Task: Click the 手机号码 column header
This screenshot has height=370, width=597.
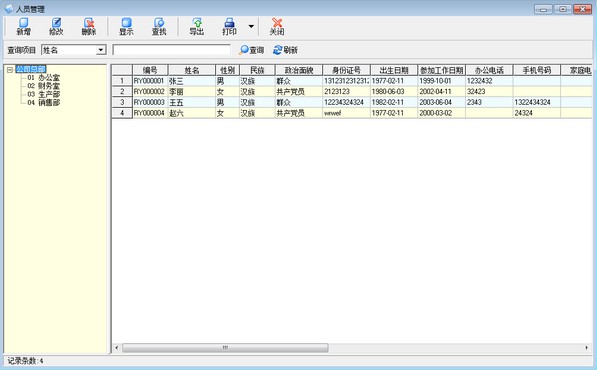Action: pyautogui.click(x=537, y=70)
